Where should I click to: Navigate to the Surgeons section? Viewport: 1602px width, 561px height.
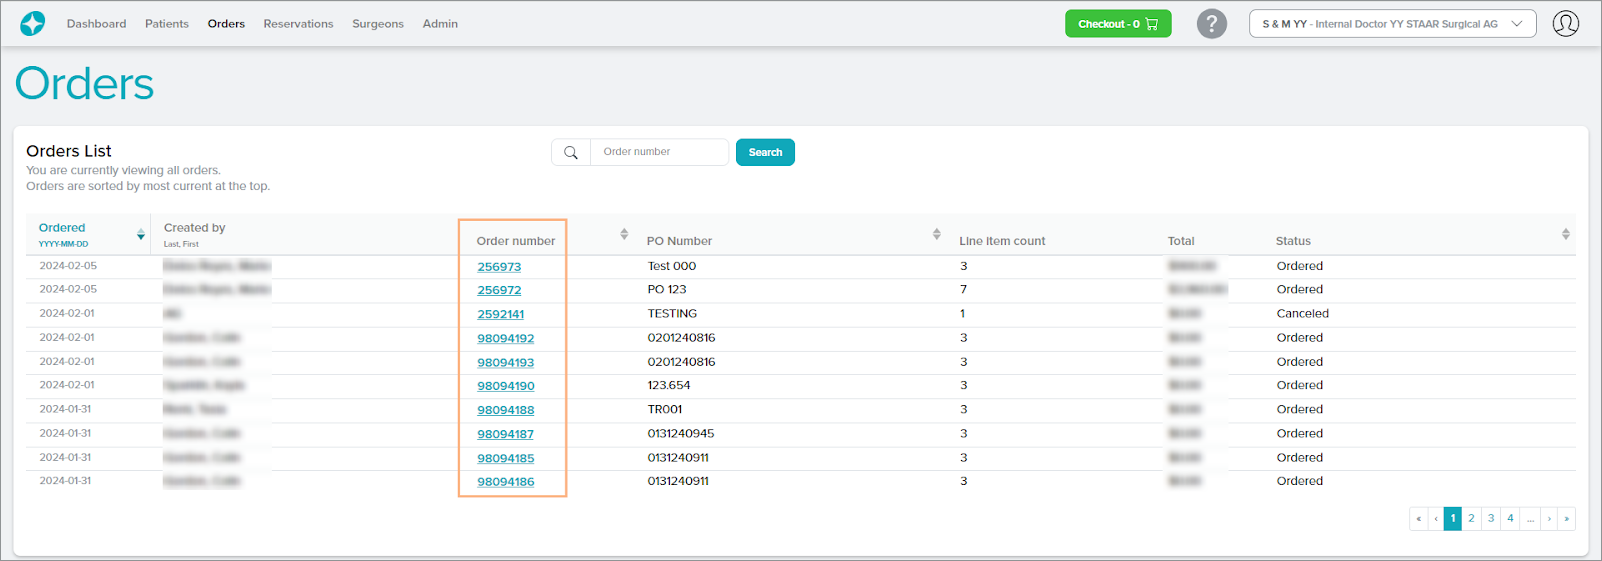377,24
